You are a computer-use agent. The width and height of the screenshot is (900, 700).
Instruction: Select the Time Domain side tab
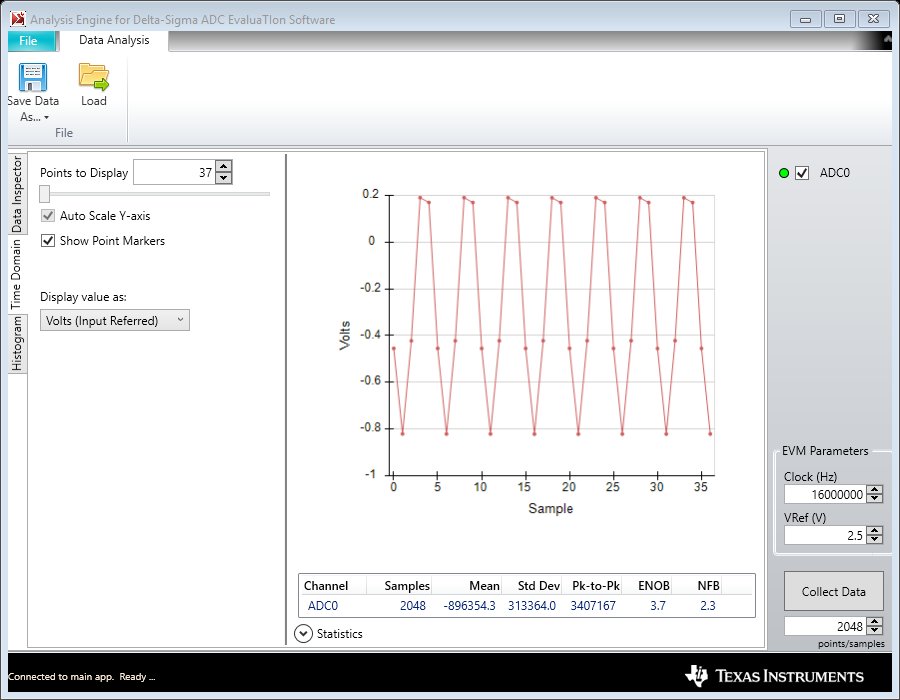(17, 274)
